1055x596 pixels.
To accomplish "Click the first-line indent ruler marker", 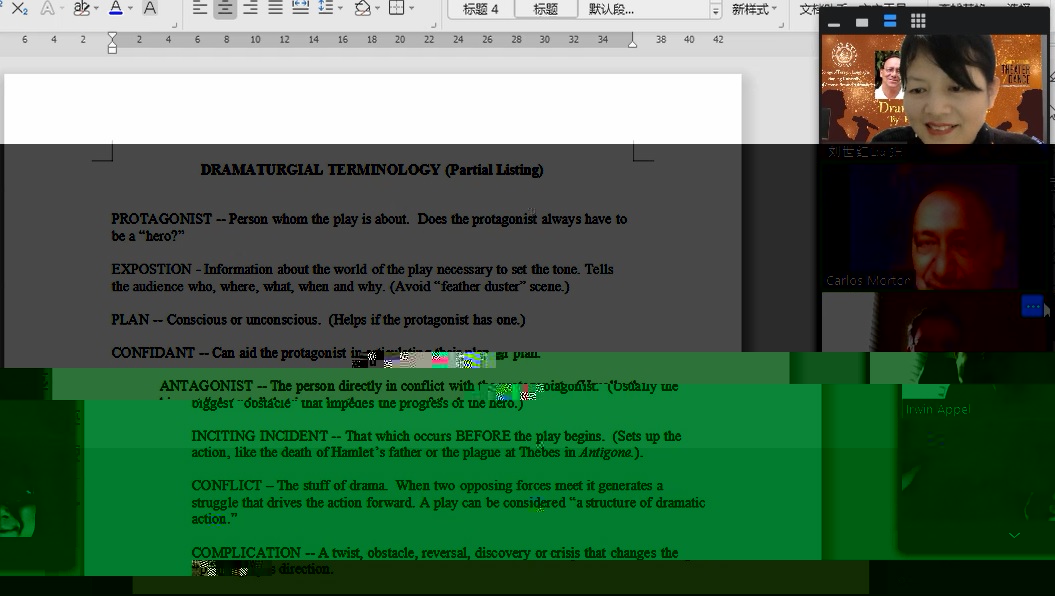I will 112,36.
